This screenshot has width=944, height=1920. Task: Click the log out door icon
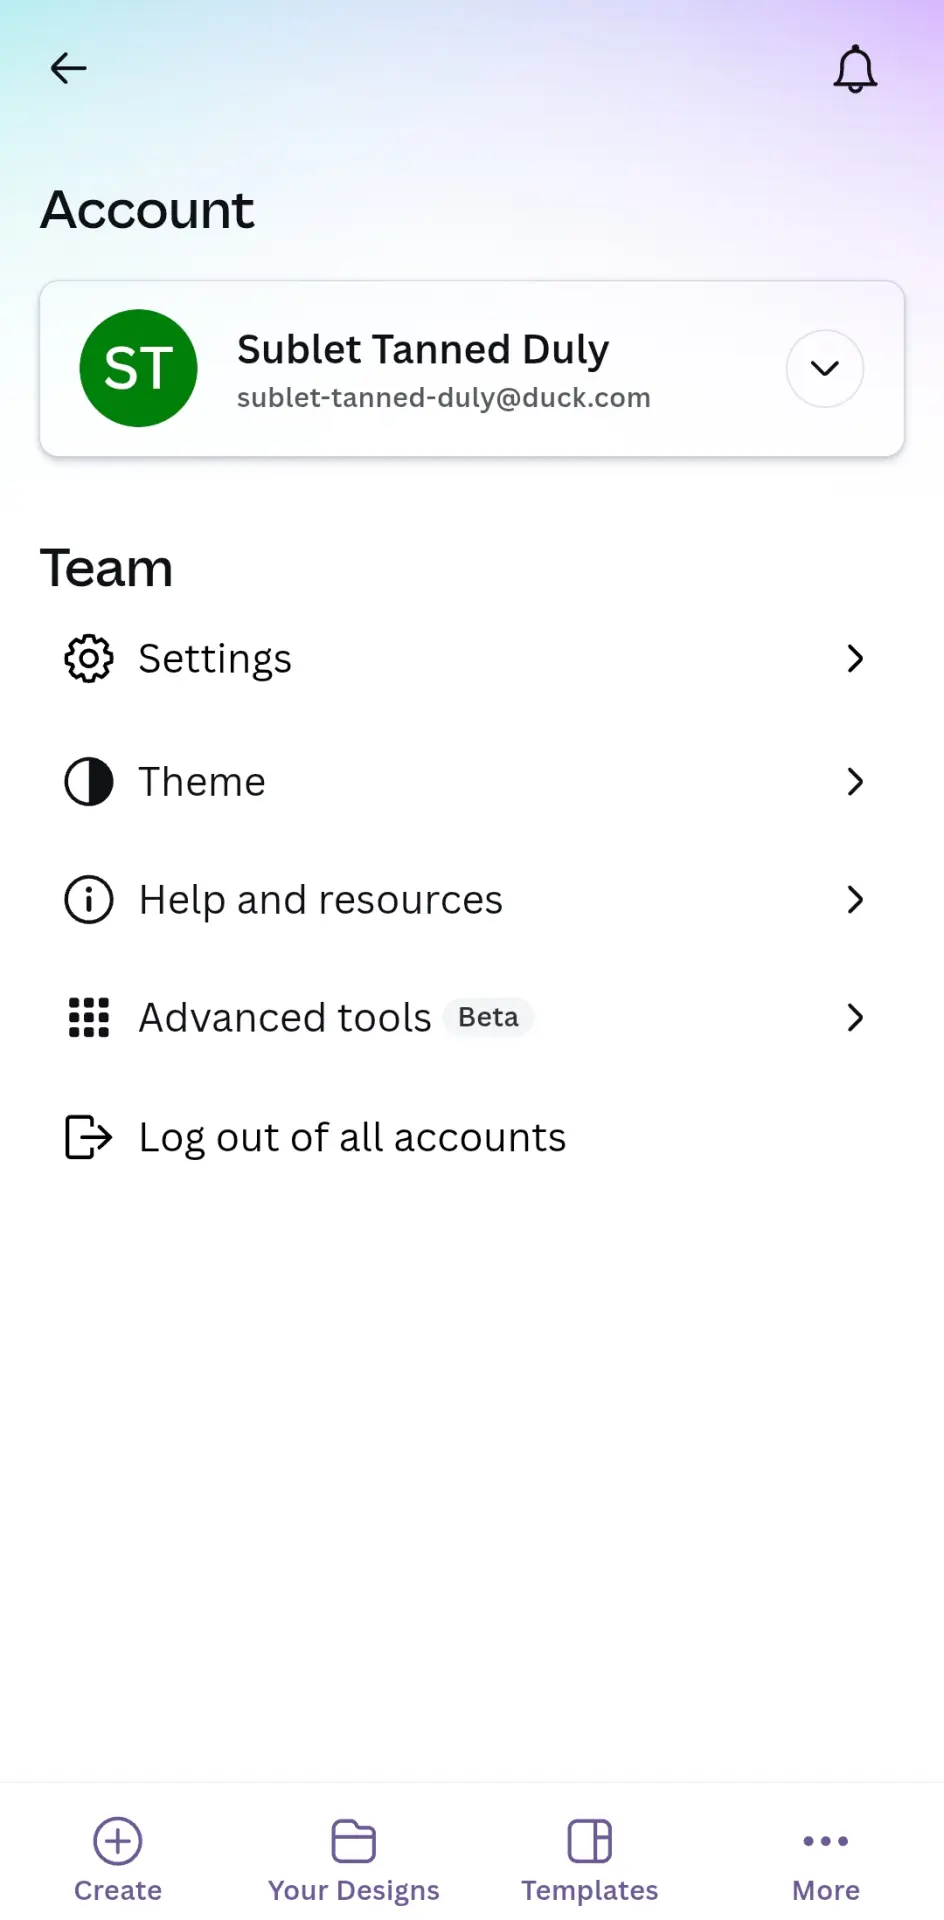(x=89, y=1137)
